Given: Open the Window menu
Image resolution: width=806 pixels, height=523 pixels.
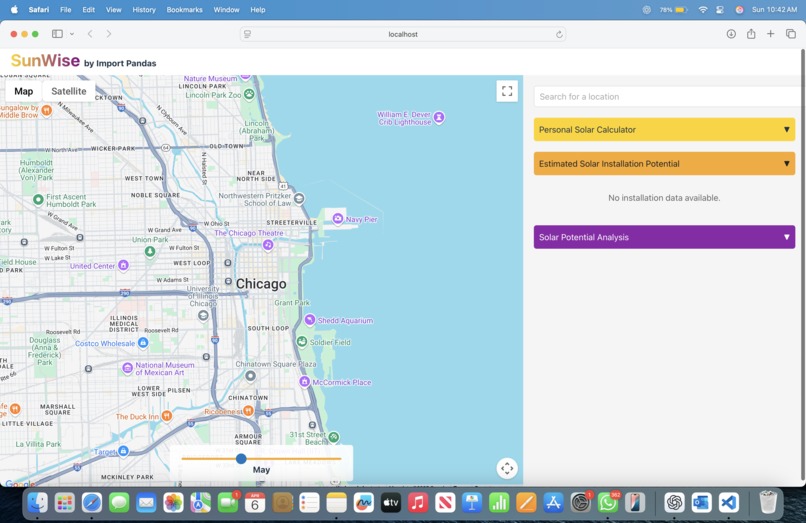Looking at the screenshot, I should tap(226, 10).
